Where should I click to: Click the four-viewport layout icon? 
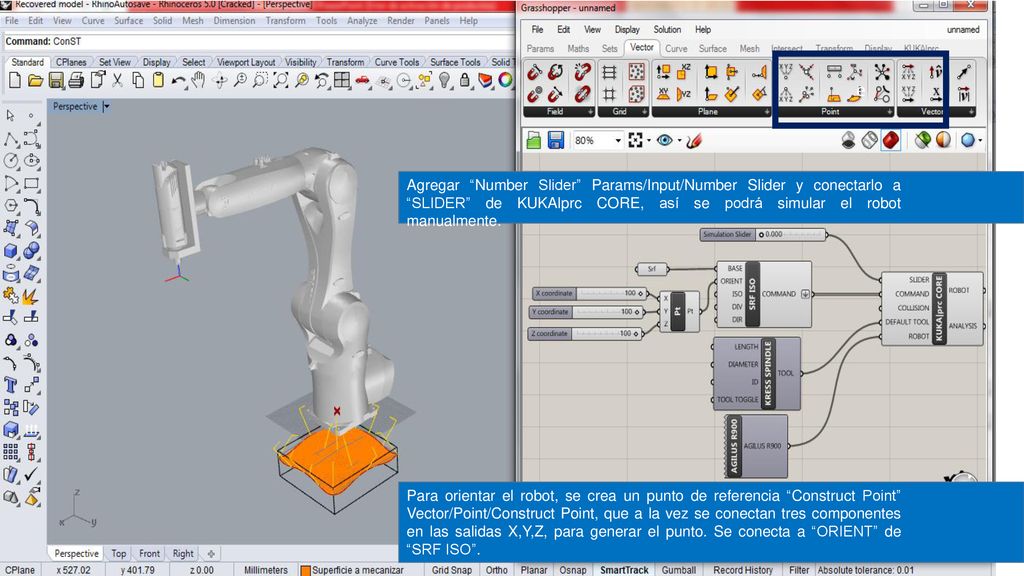[x=342, y=80]
